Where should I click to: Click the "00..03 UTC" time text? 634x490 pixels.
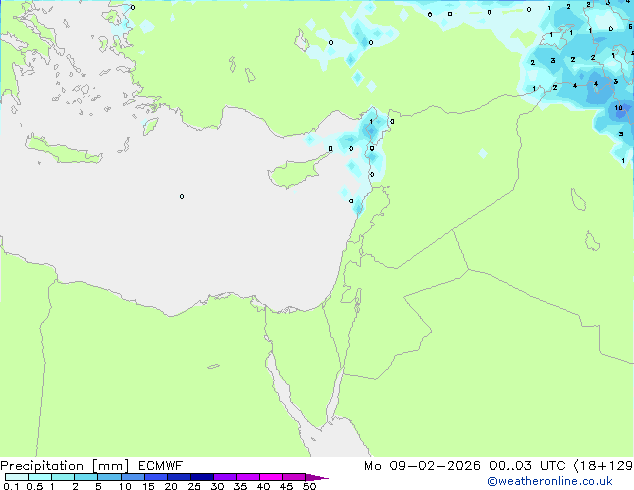(x=527, y=466)
